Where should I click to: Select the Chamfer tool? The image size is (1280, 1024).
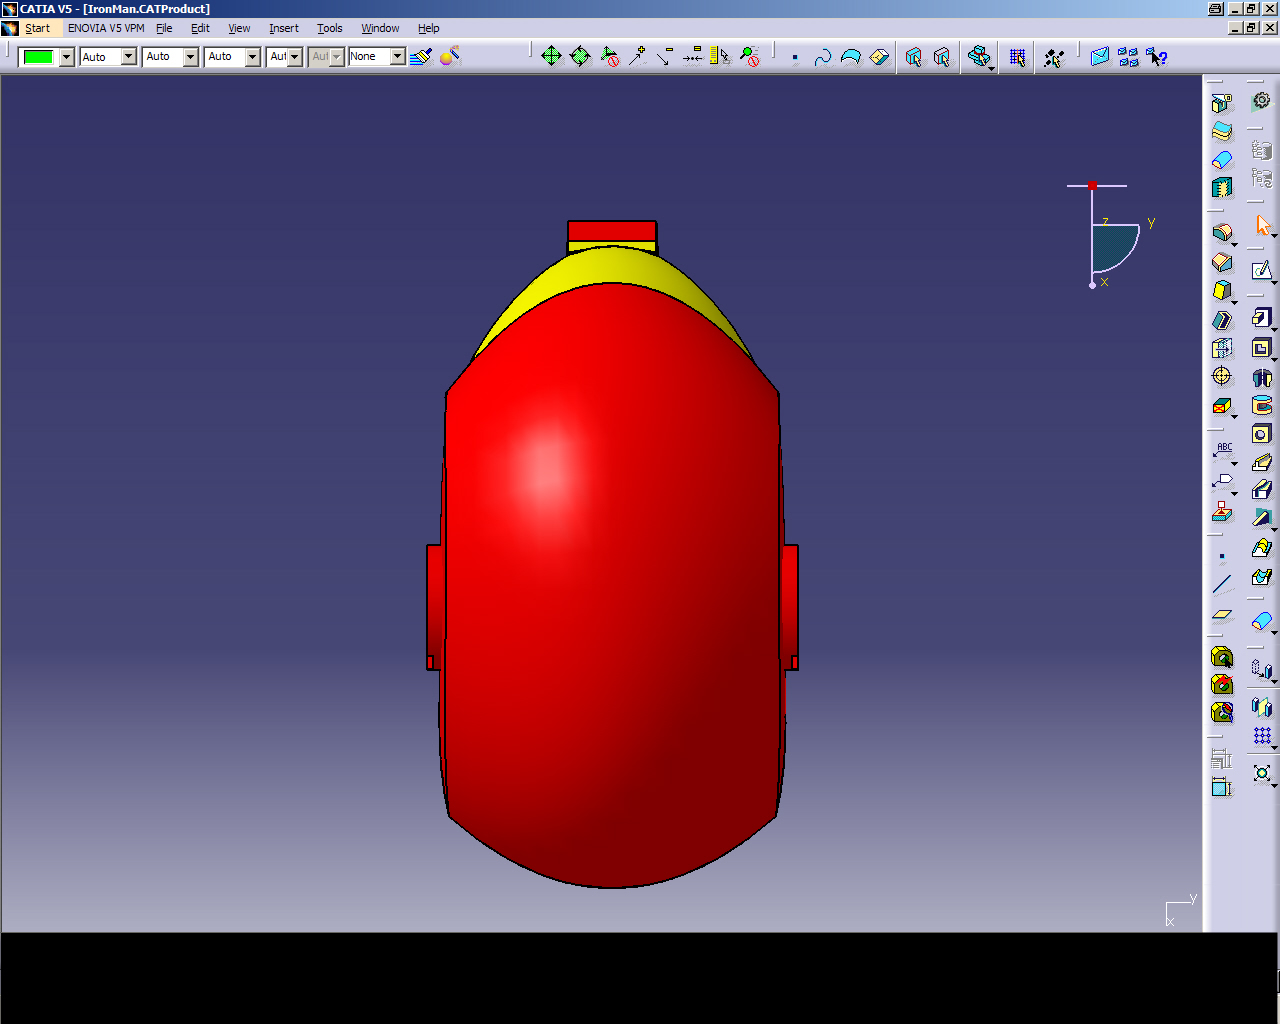click(1222, 262)
